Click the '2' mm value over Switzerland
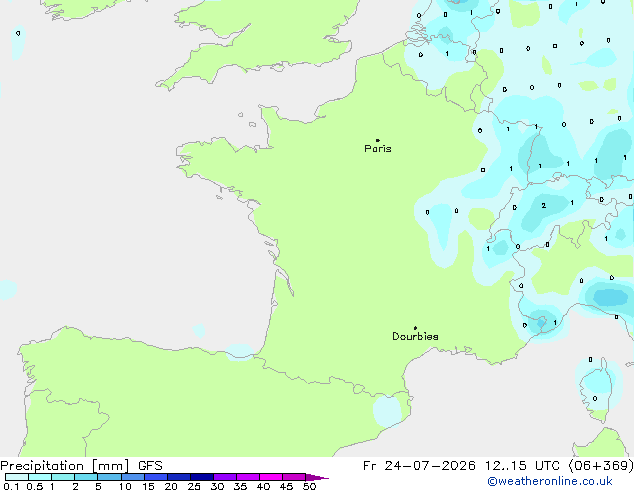634x490 pixels. tap(544, 205)
